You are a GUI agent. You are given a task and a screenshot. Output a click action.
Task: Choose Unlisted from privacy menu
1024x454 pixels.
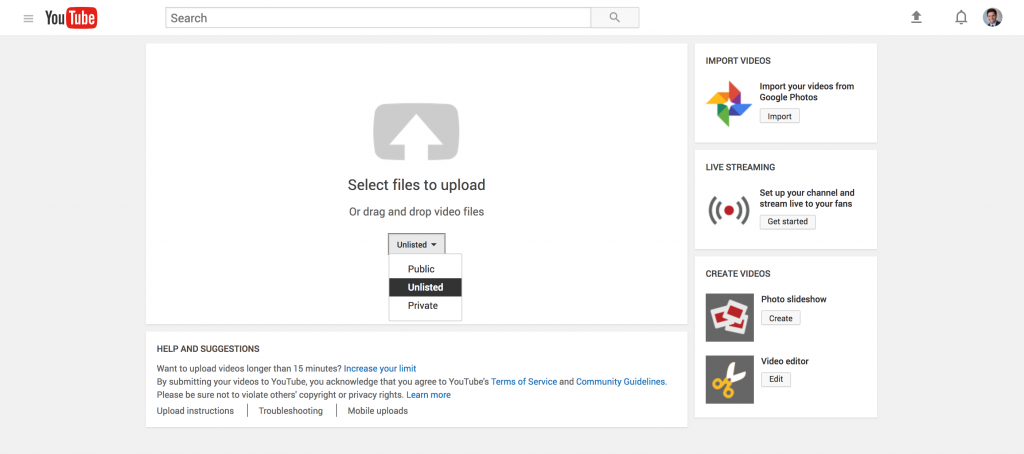(425, 287)
